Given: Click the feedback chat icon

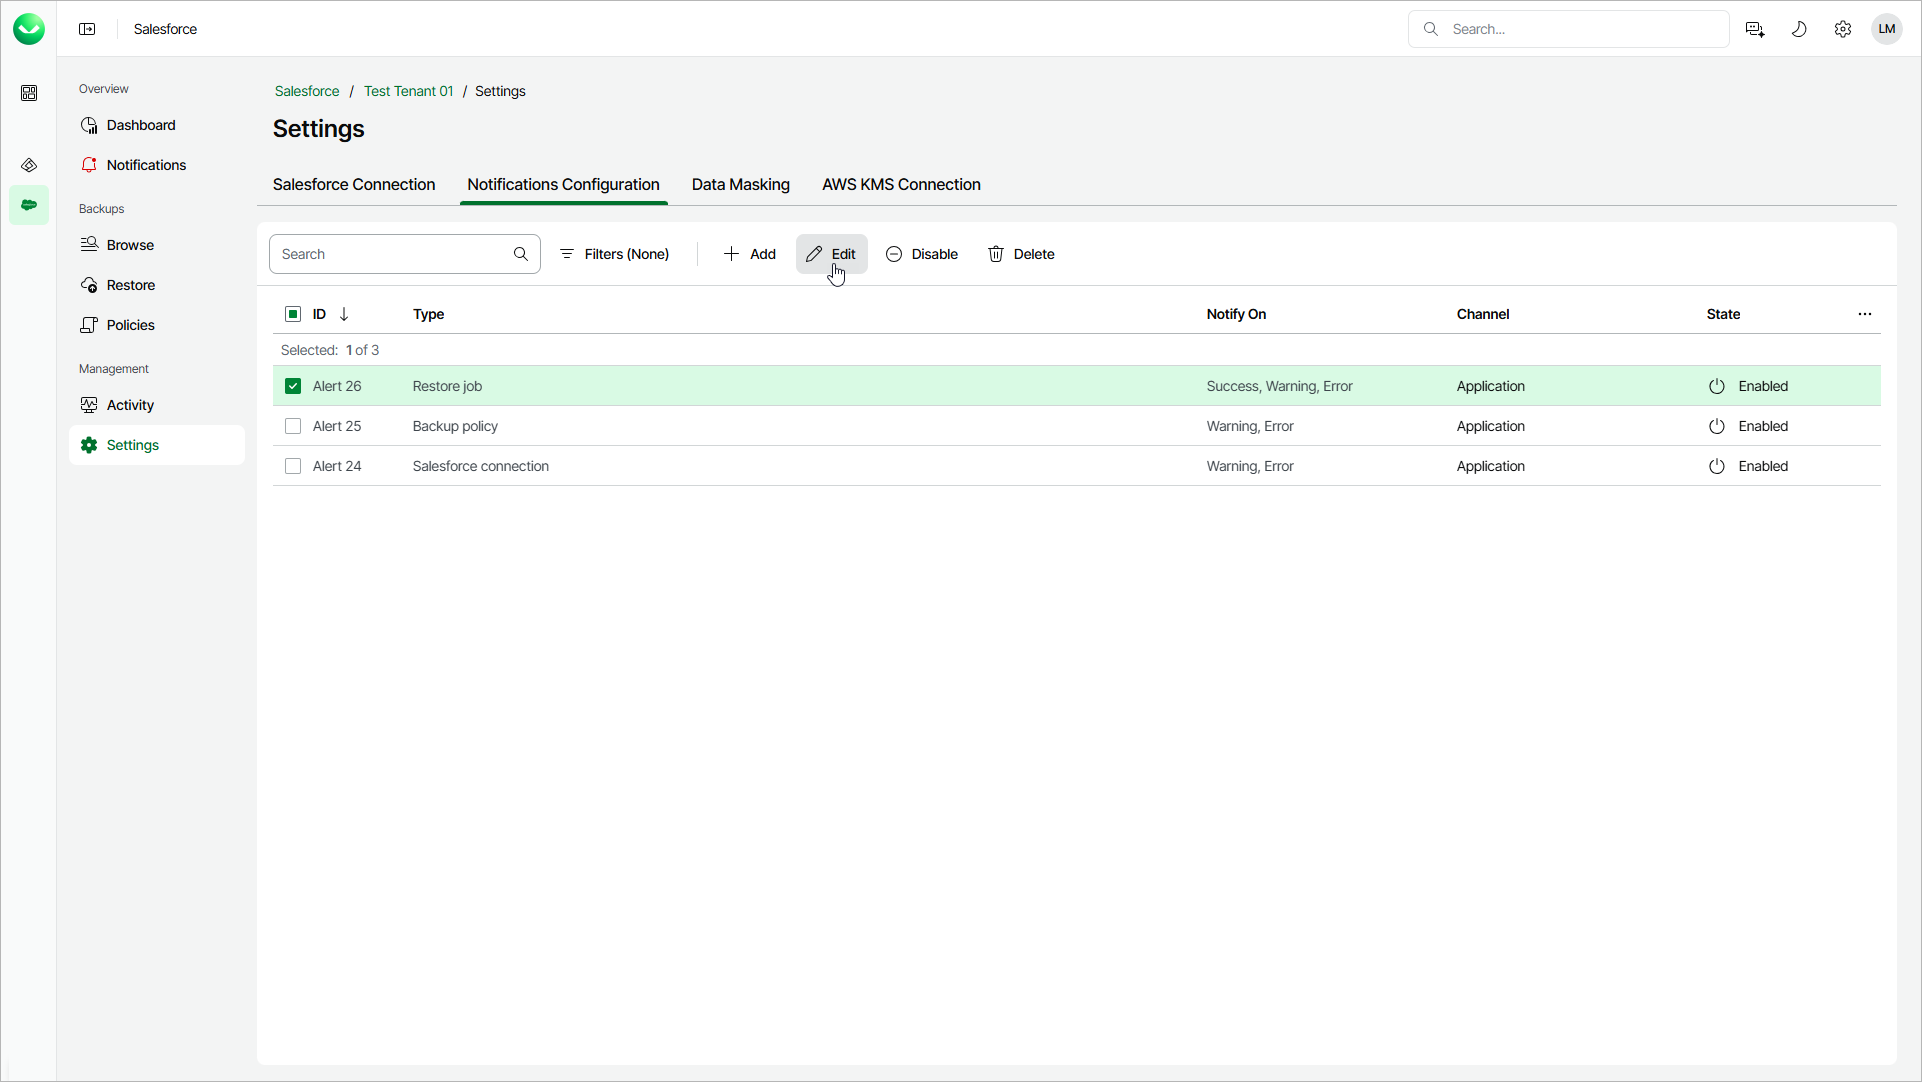Looking at the screenshot, I should tap(1755, 29).
